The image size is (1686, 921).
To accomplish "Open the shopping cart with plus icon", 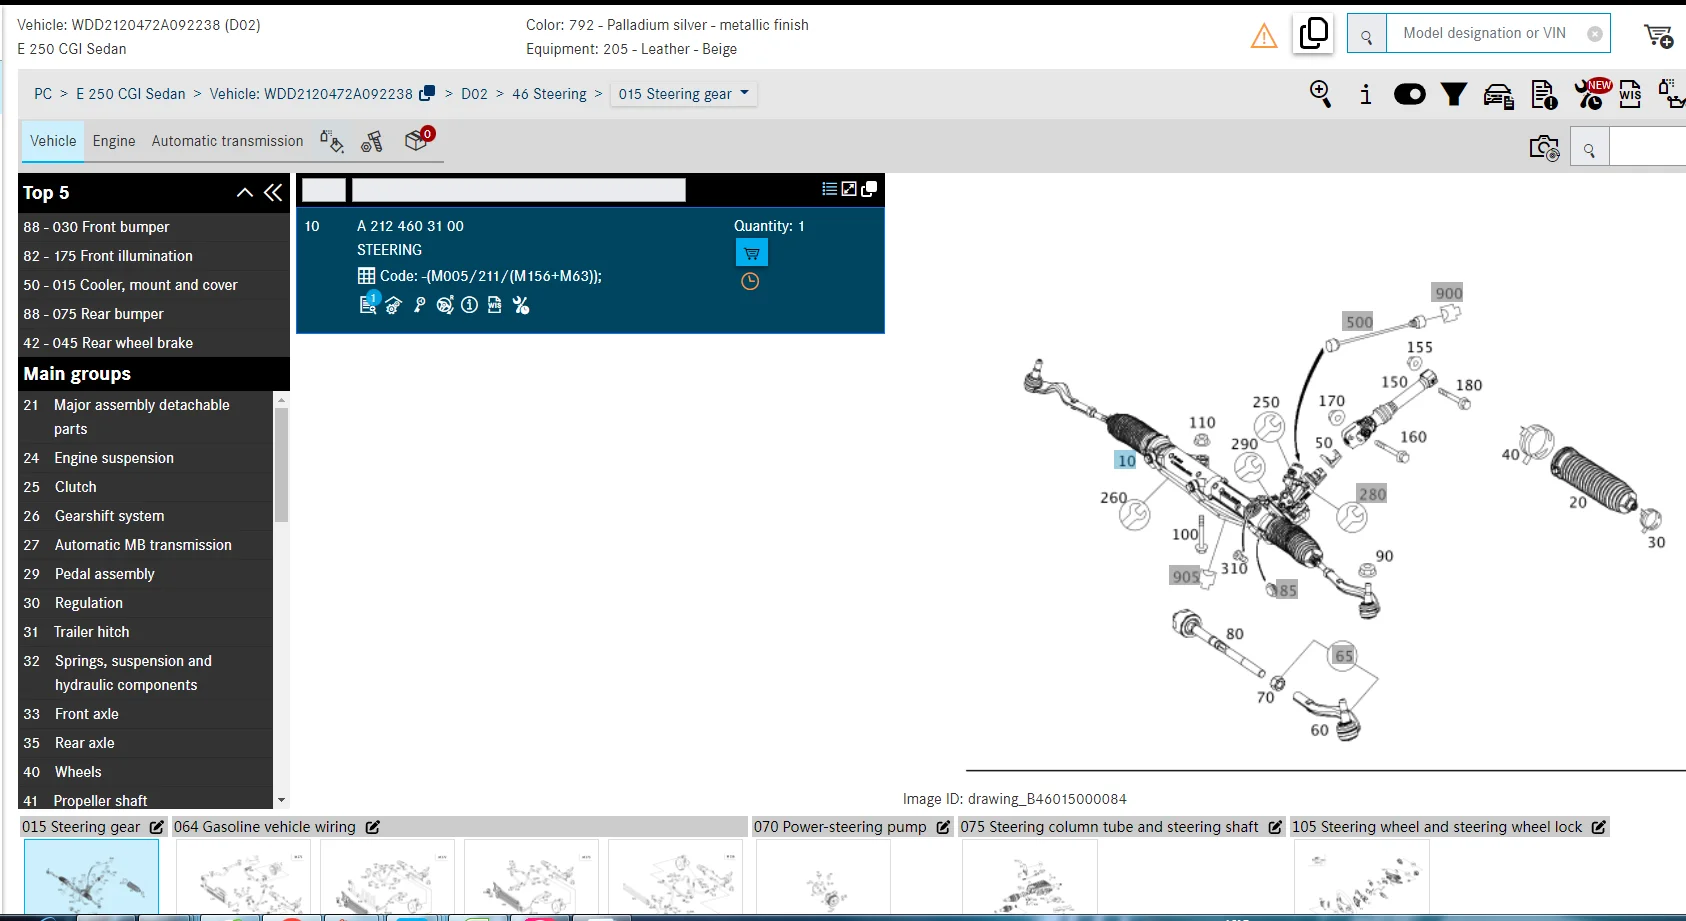I will [1659, 36].
